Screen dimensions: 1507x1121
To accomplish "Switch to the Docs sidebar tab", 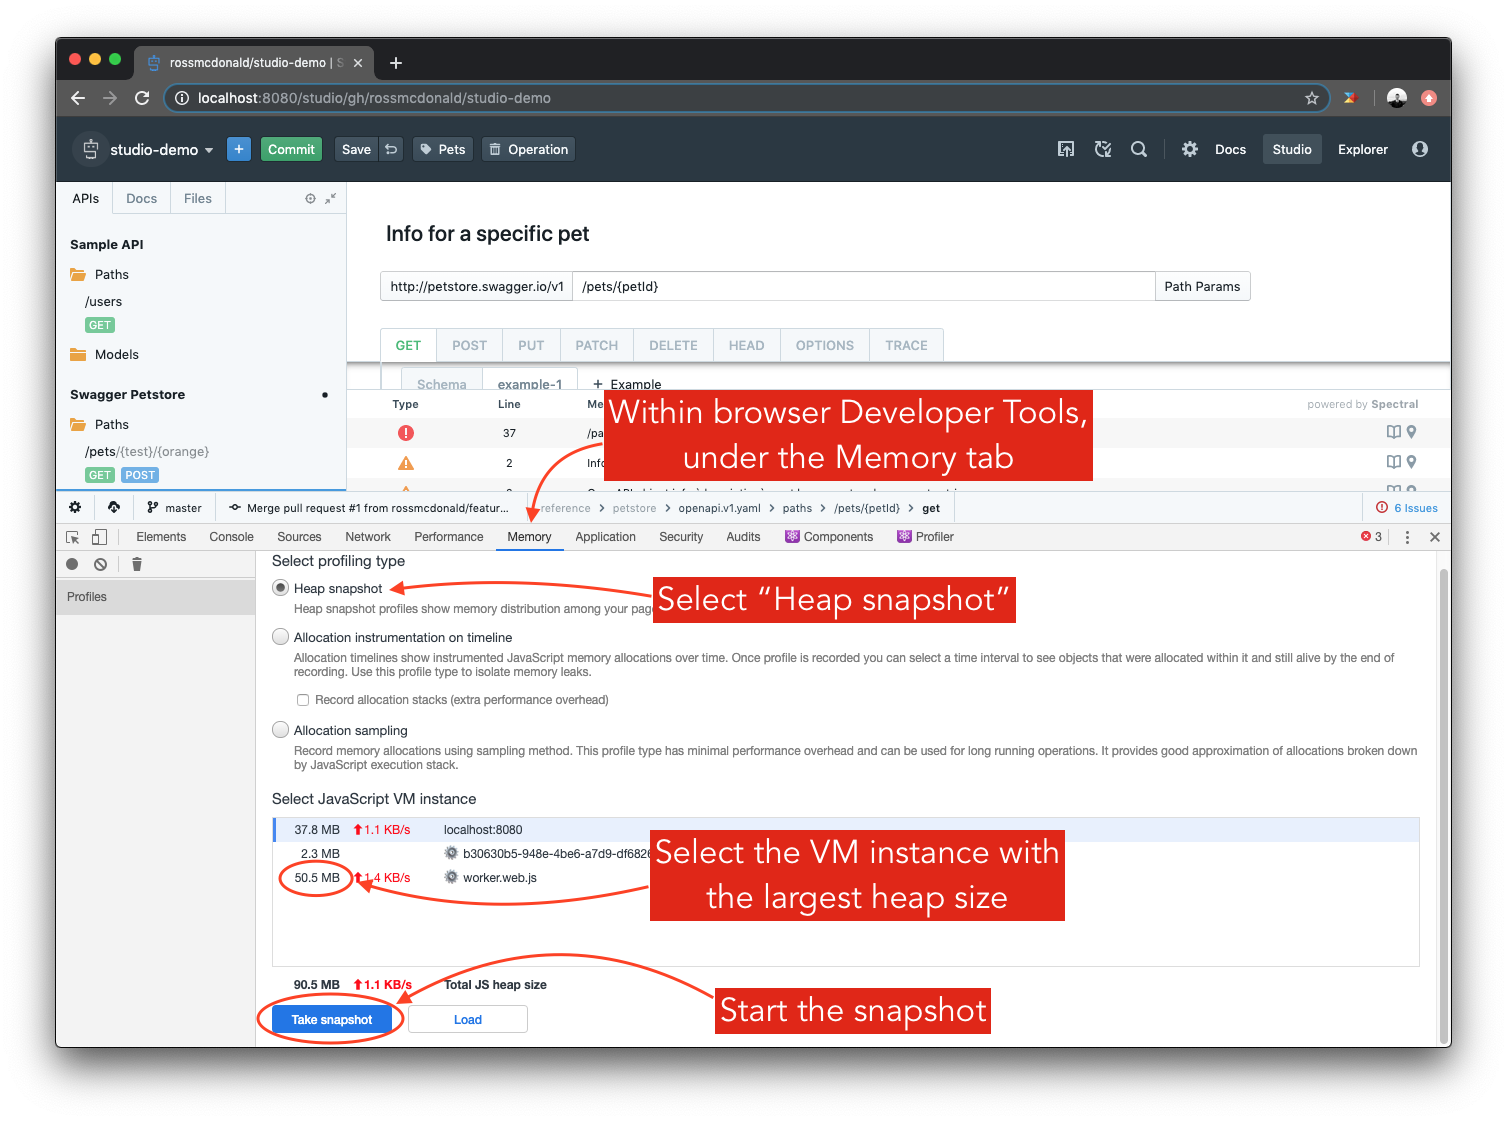I will pyautogui.click(x=141, y=198).
